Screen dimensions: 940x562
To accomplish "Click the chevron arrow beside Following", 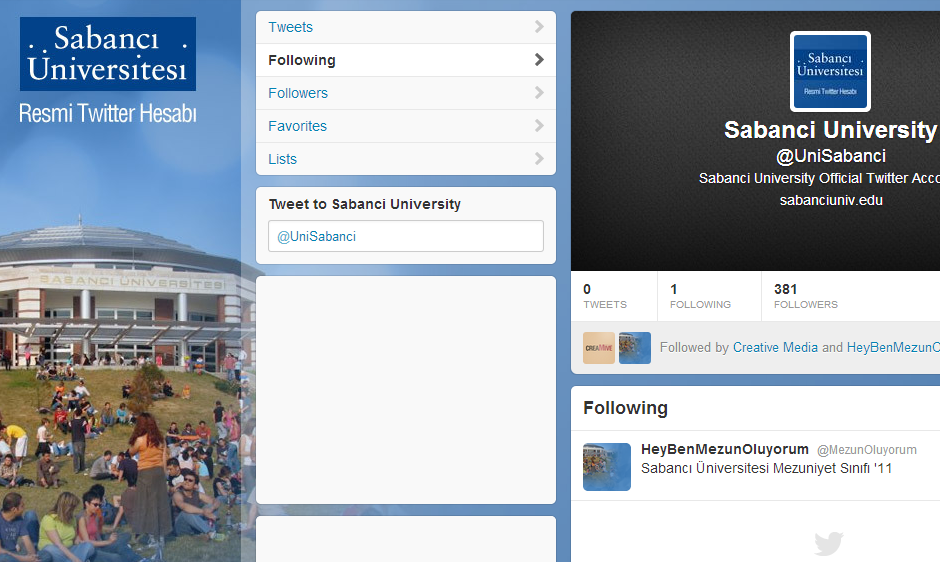I will point(539,59).
